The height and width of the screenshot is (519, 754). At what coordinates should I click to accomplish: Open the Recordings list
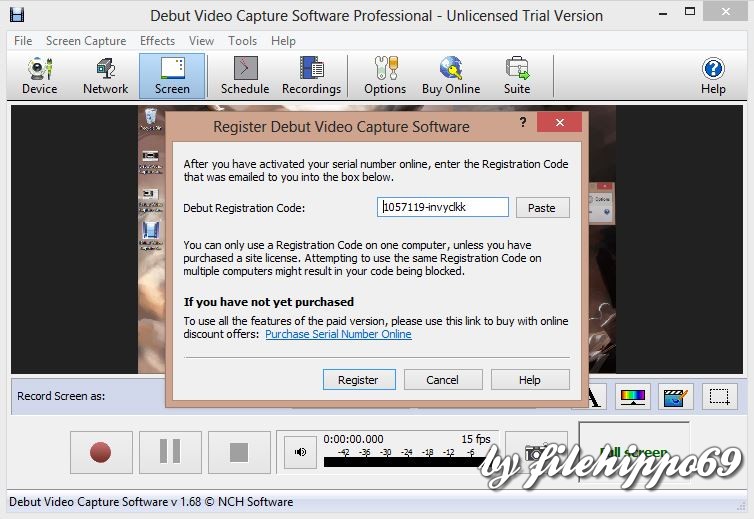point(311,76)
